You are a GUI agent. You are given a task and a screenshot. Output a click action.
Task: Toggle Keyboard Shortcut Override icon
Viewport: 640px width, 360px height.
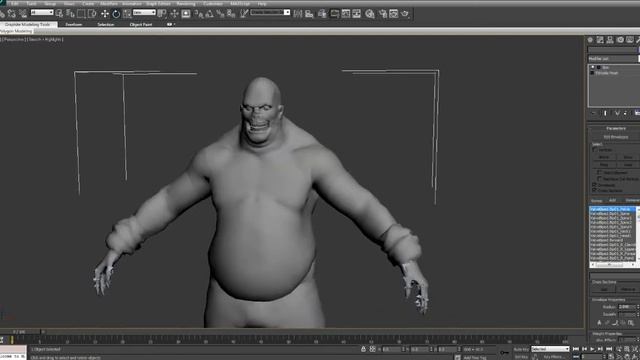(186, 14)
